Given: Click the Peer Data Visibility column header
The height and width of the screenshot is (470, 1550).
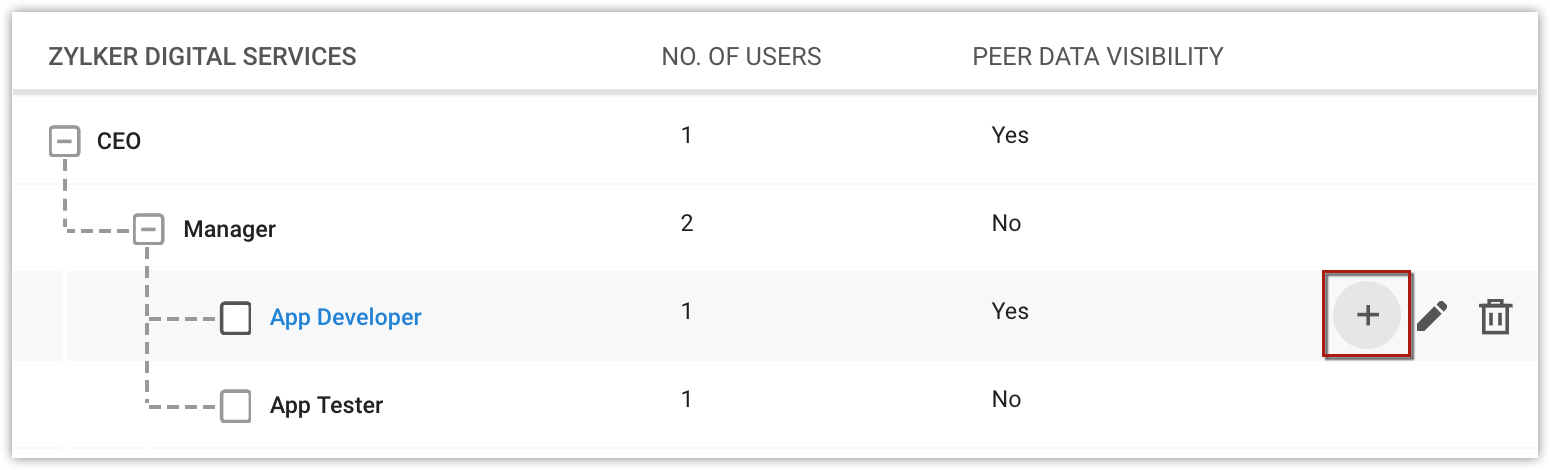Looking at the screenshot, I should [x=1097, y=57].
